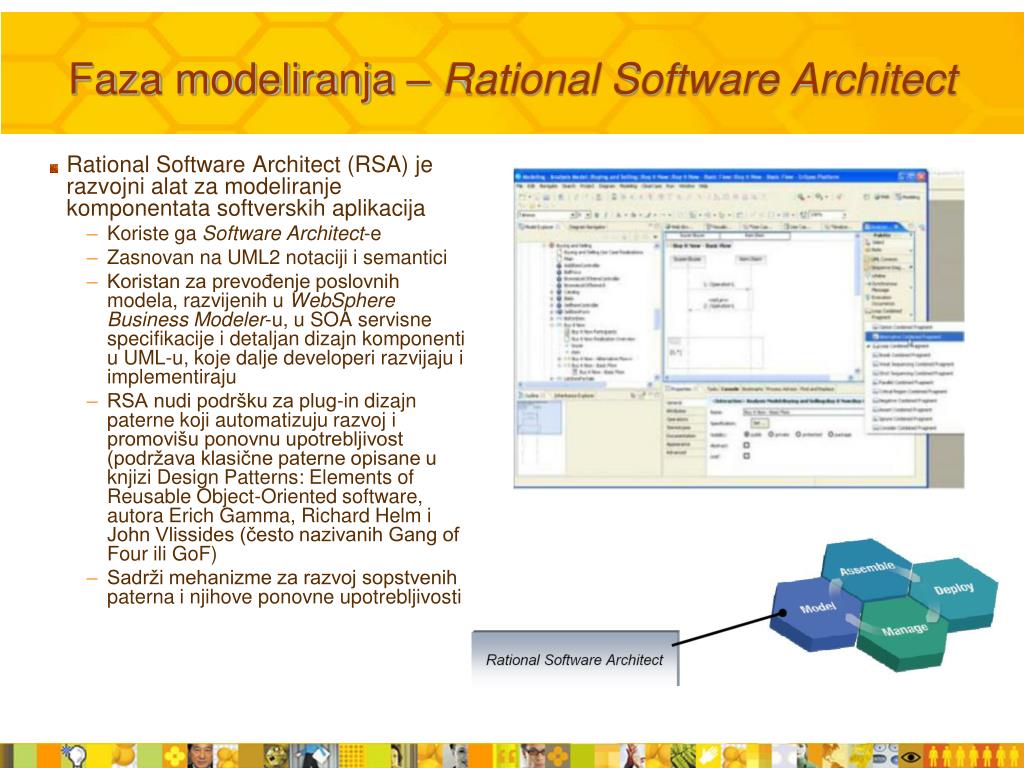Image resolution: width=1024 pixels, height=768 pixels.
Task: Select the Properties view tab
Action: pyautogui.click(x=680, y=389)
